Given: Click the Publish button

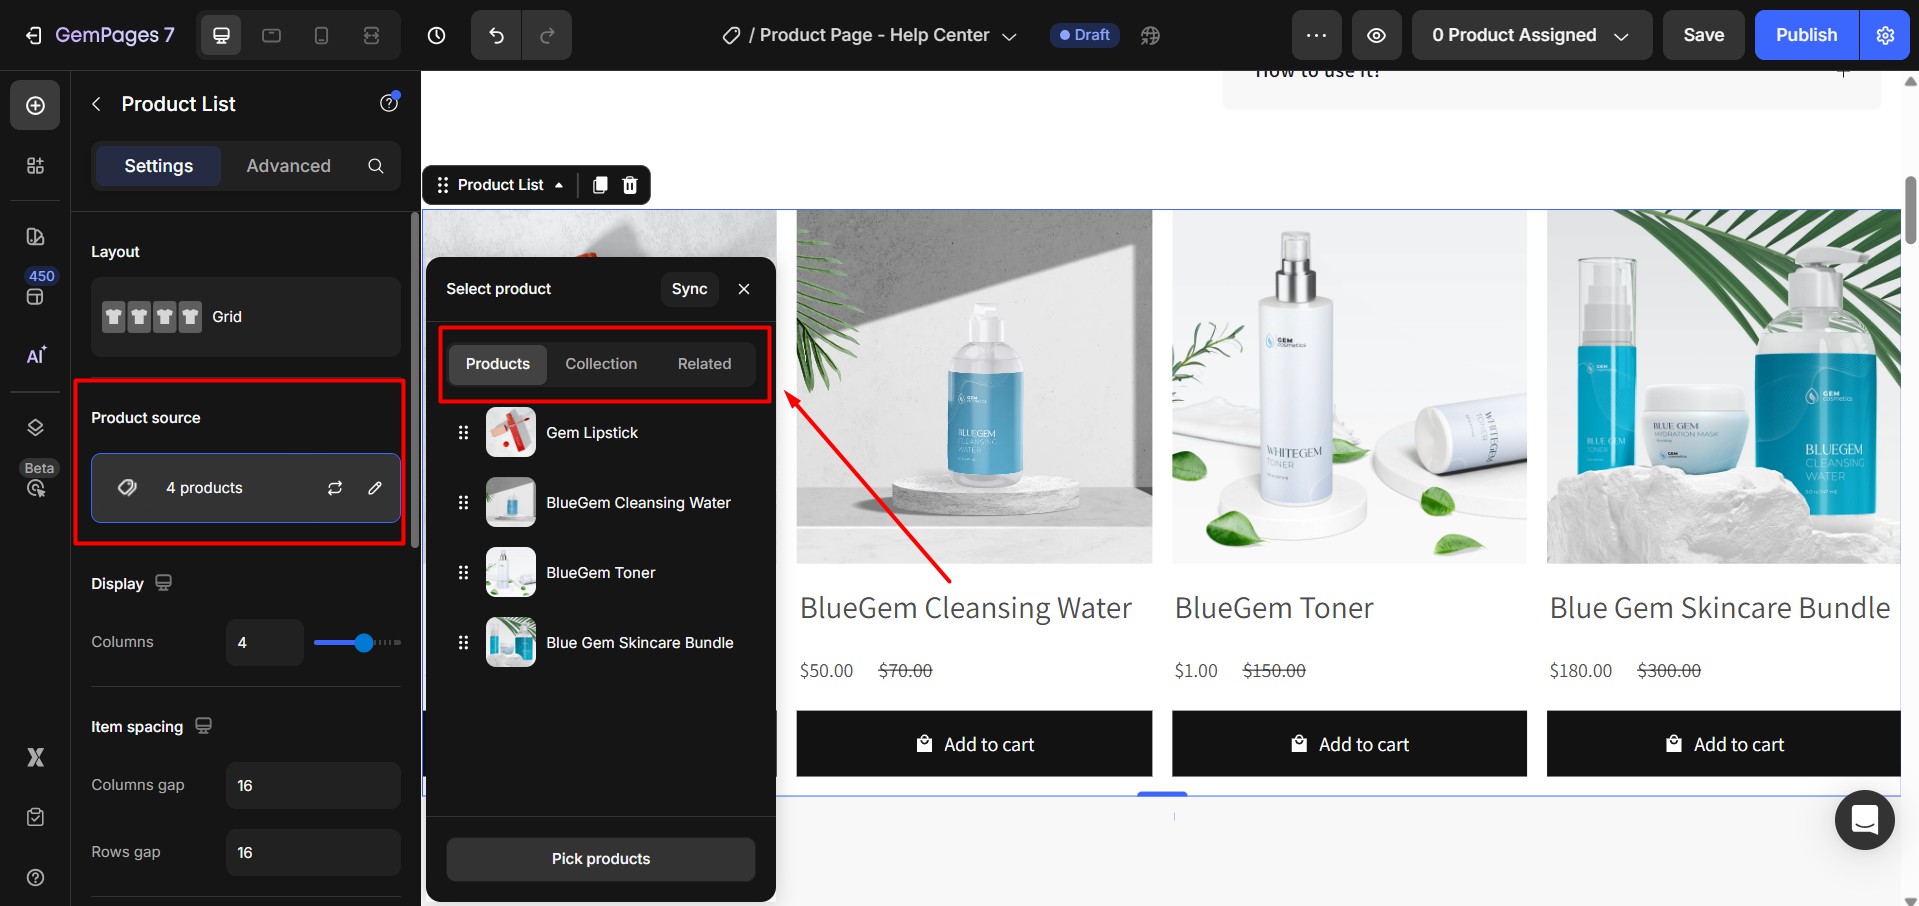Looking at the screenshot, I should pos(1804,35).
